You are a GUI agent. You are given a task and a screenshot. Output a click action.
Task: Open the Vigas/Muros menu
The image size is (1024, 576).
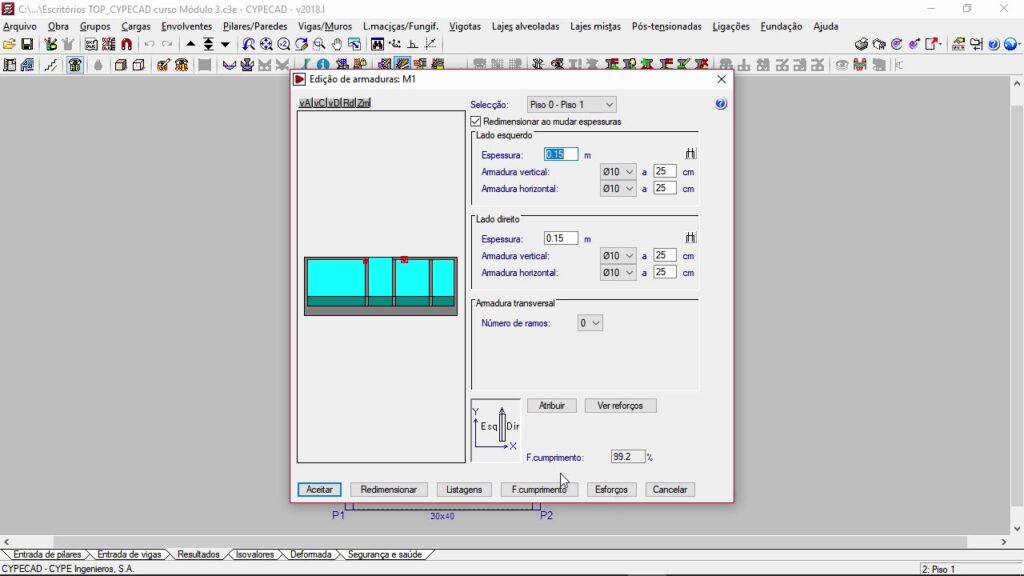point(324,26)
